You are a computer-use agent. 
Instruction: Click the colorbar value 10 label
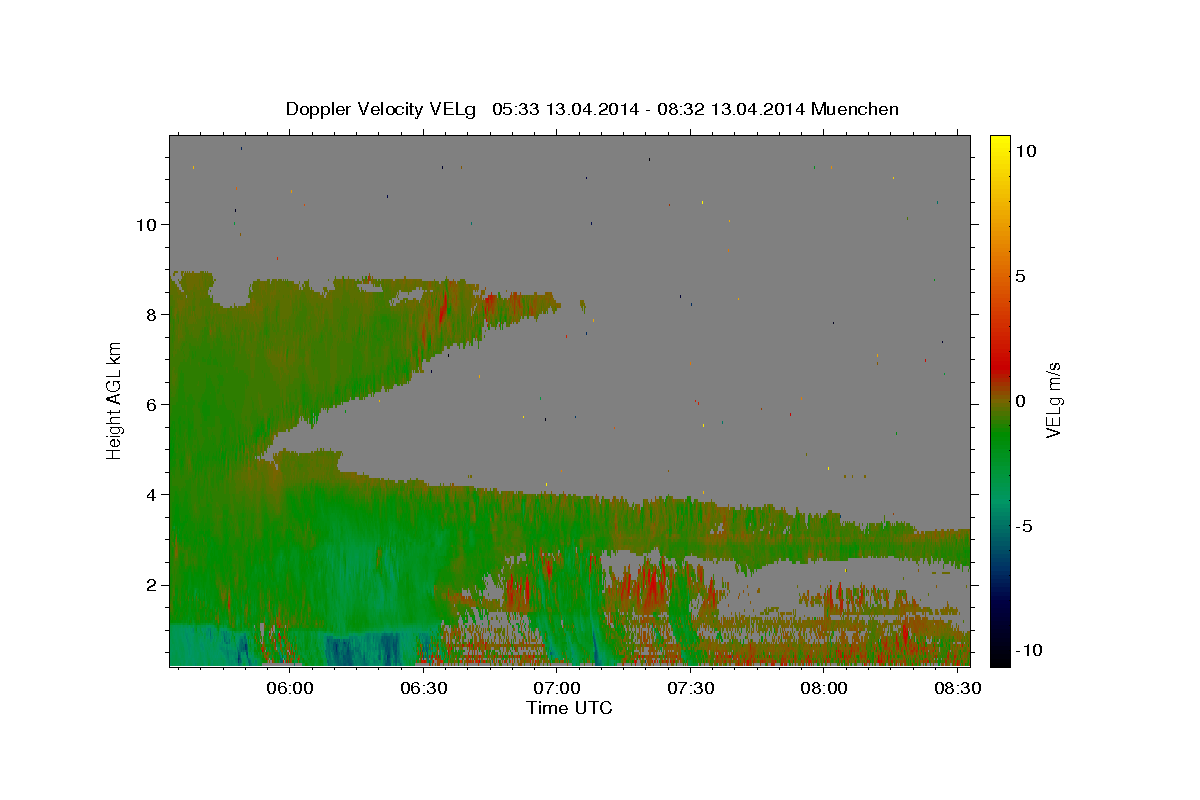1025,150
